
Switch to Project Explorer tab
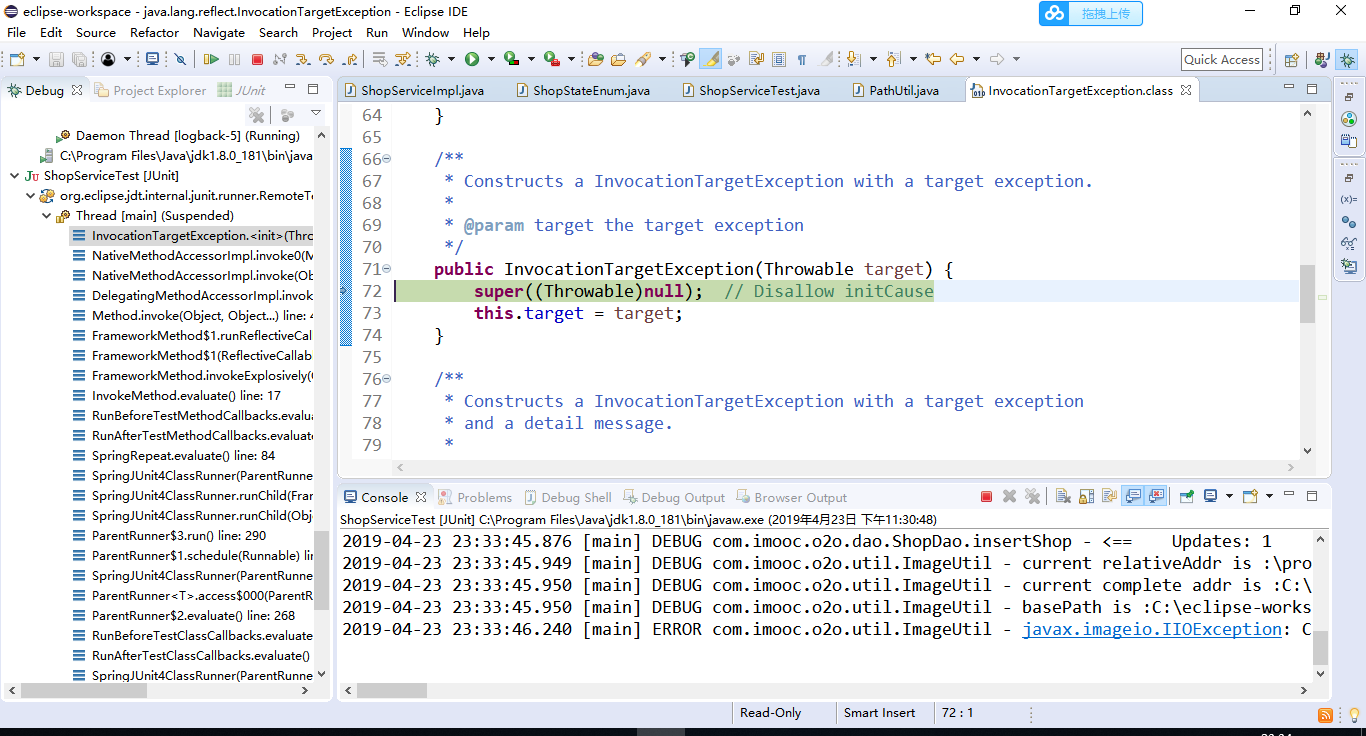150,90
